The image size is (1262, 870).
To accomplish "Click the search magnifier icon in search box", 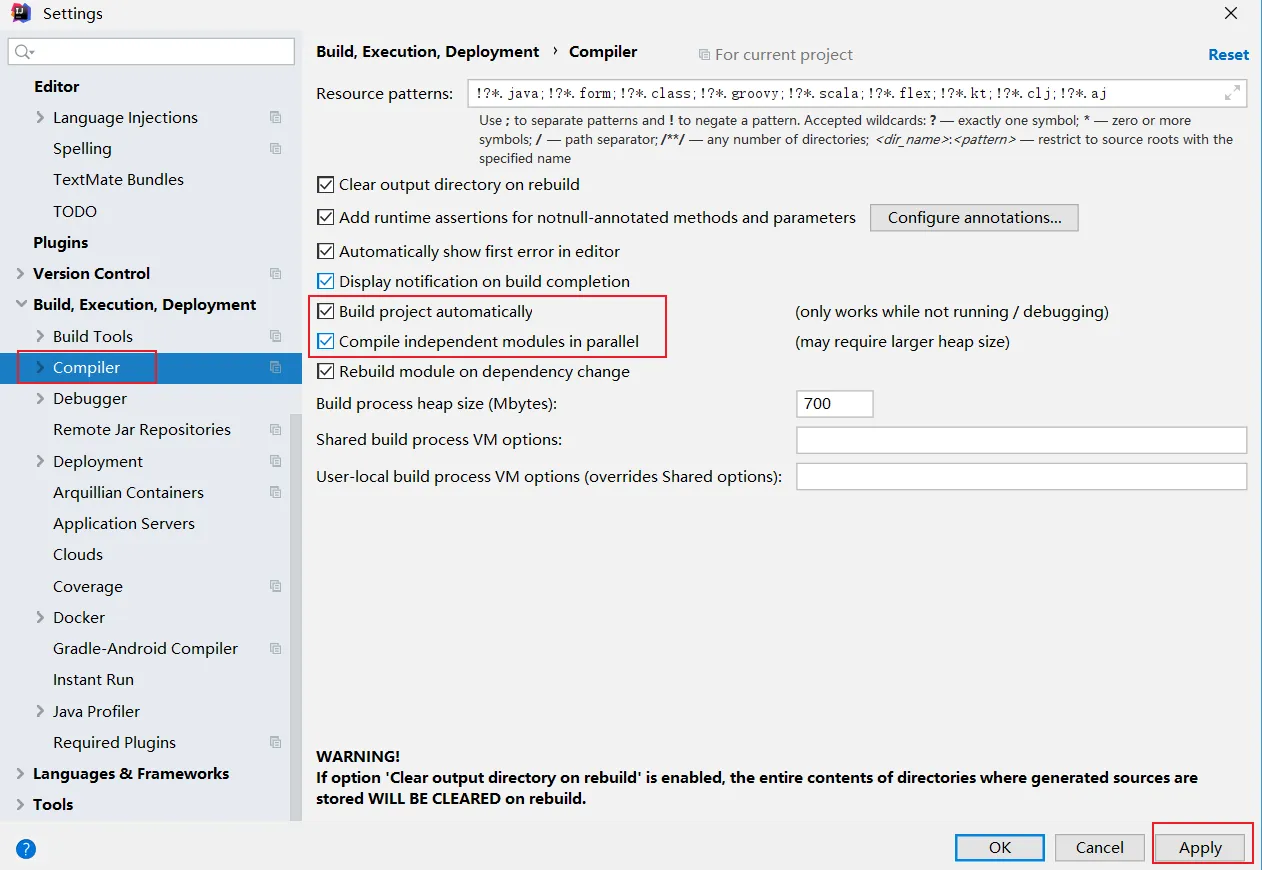I will click(25, 52).
